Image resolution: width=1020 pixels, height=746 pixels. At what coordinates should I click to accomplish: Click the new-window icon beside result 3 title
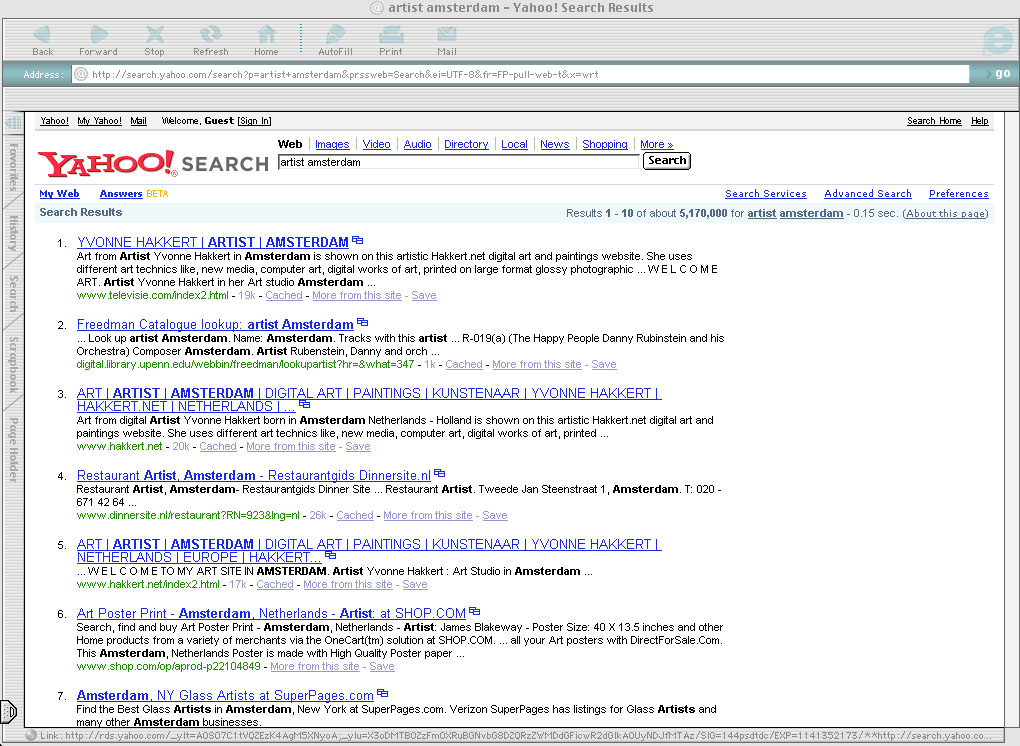click(304, 405)
